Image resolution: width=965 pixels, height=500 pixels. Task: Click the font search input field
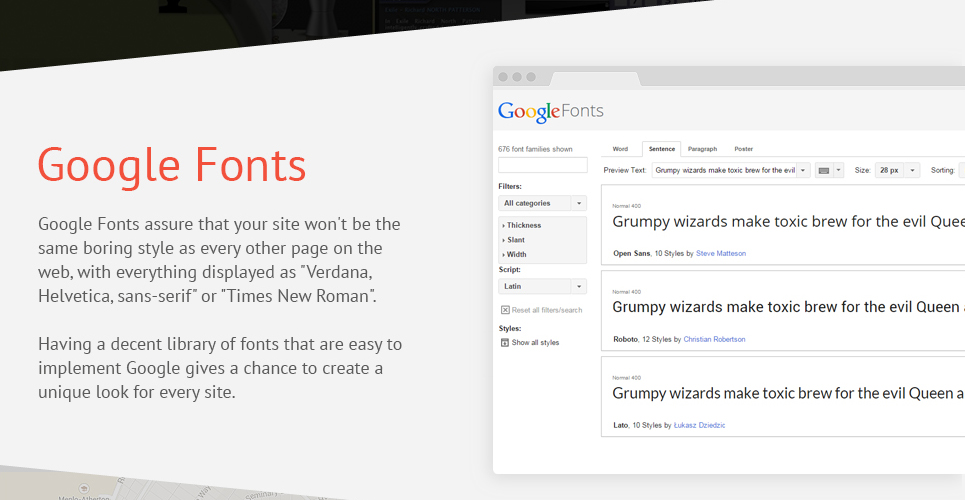click(x=543, y=165)
